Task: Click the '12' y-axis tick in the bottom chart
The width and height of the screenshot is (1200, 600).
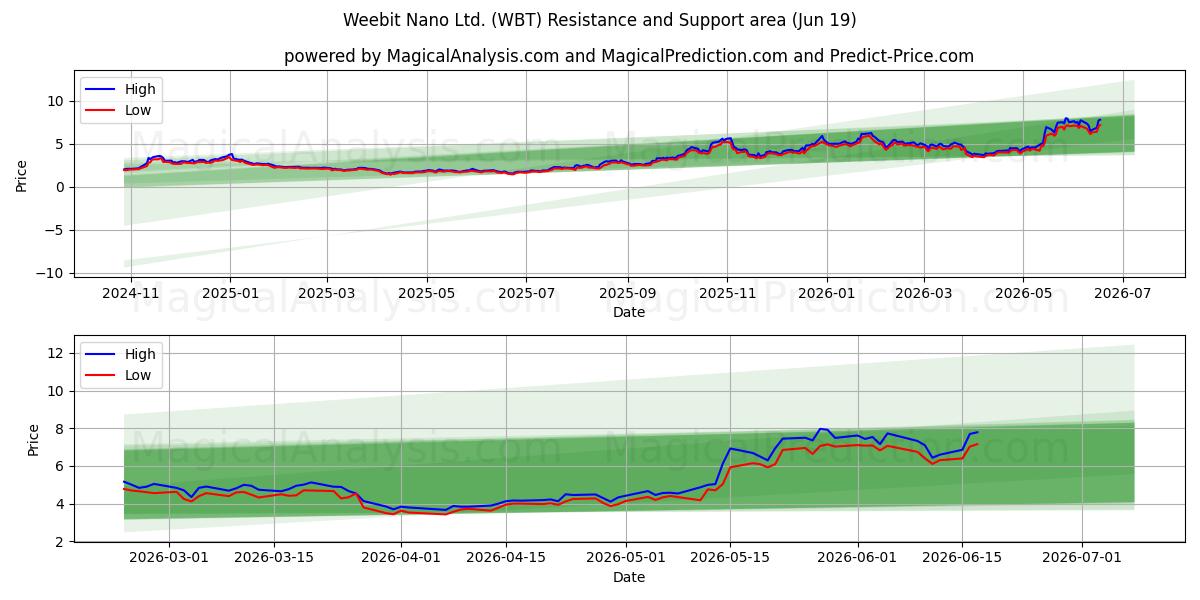Action: 56,353
